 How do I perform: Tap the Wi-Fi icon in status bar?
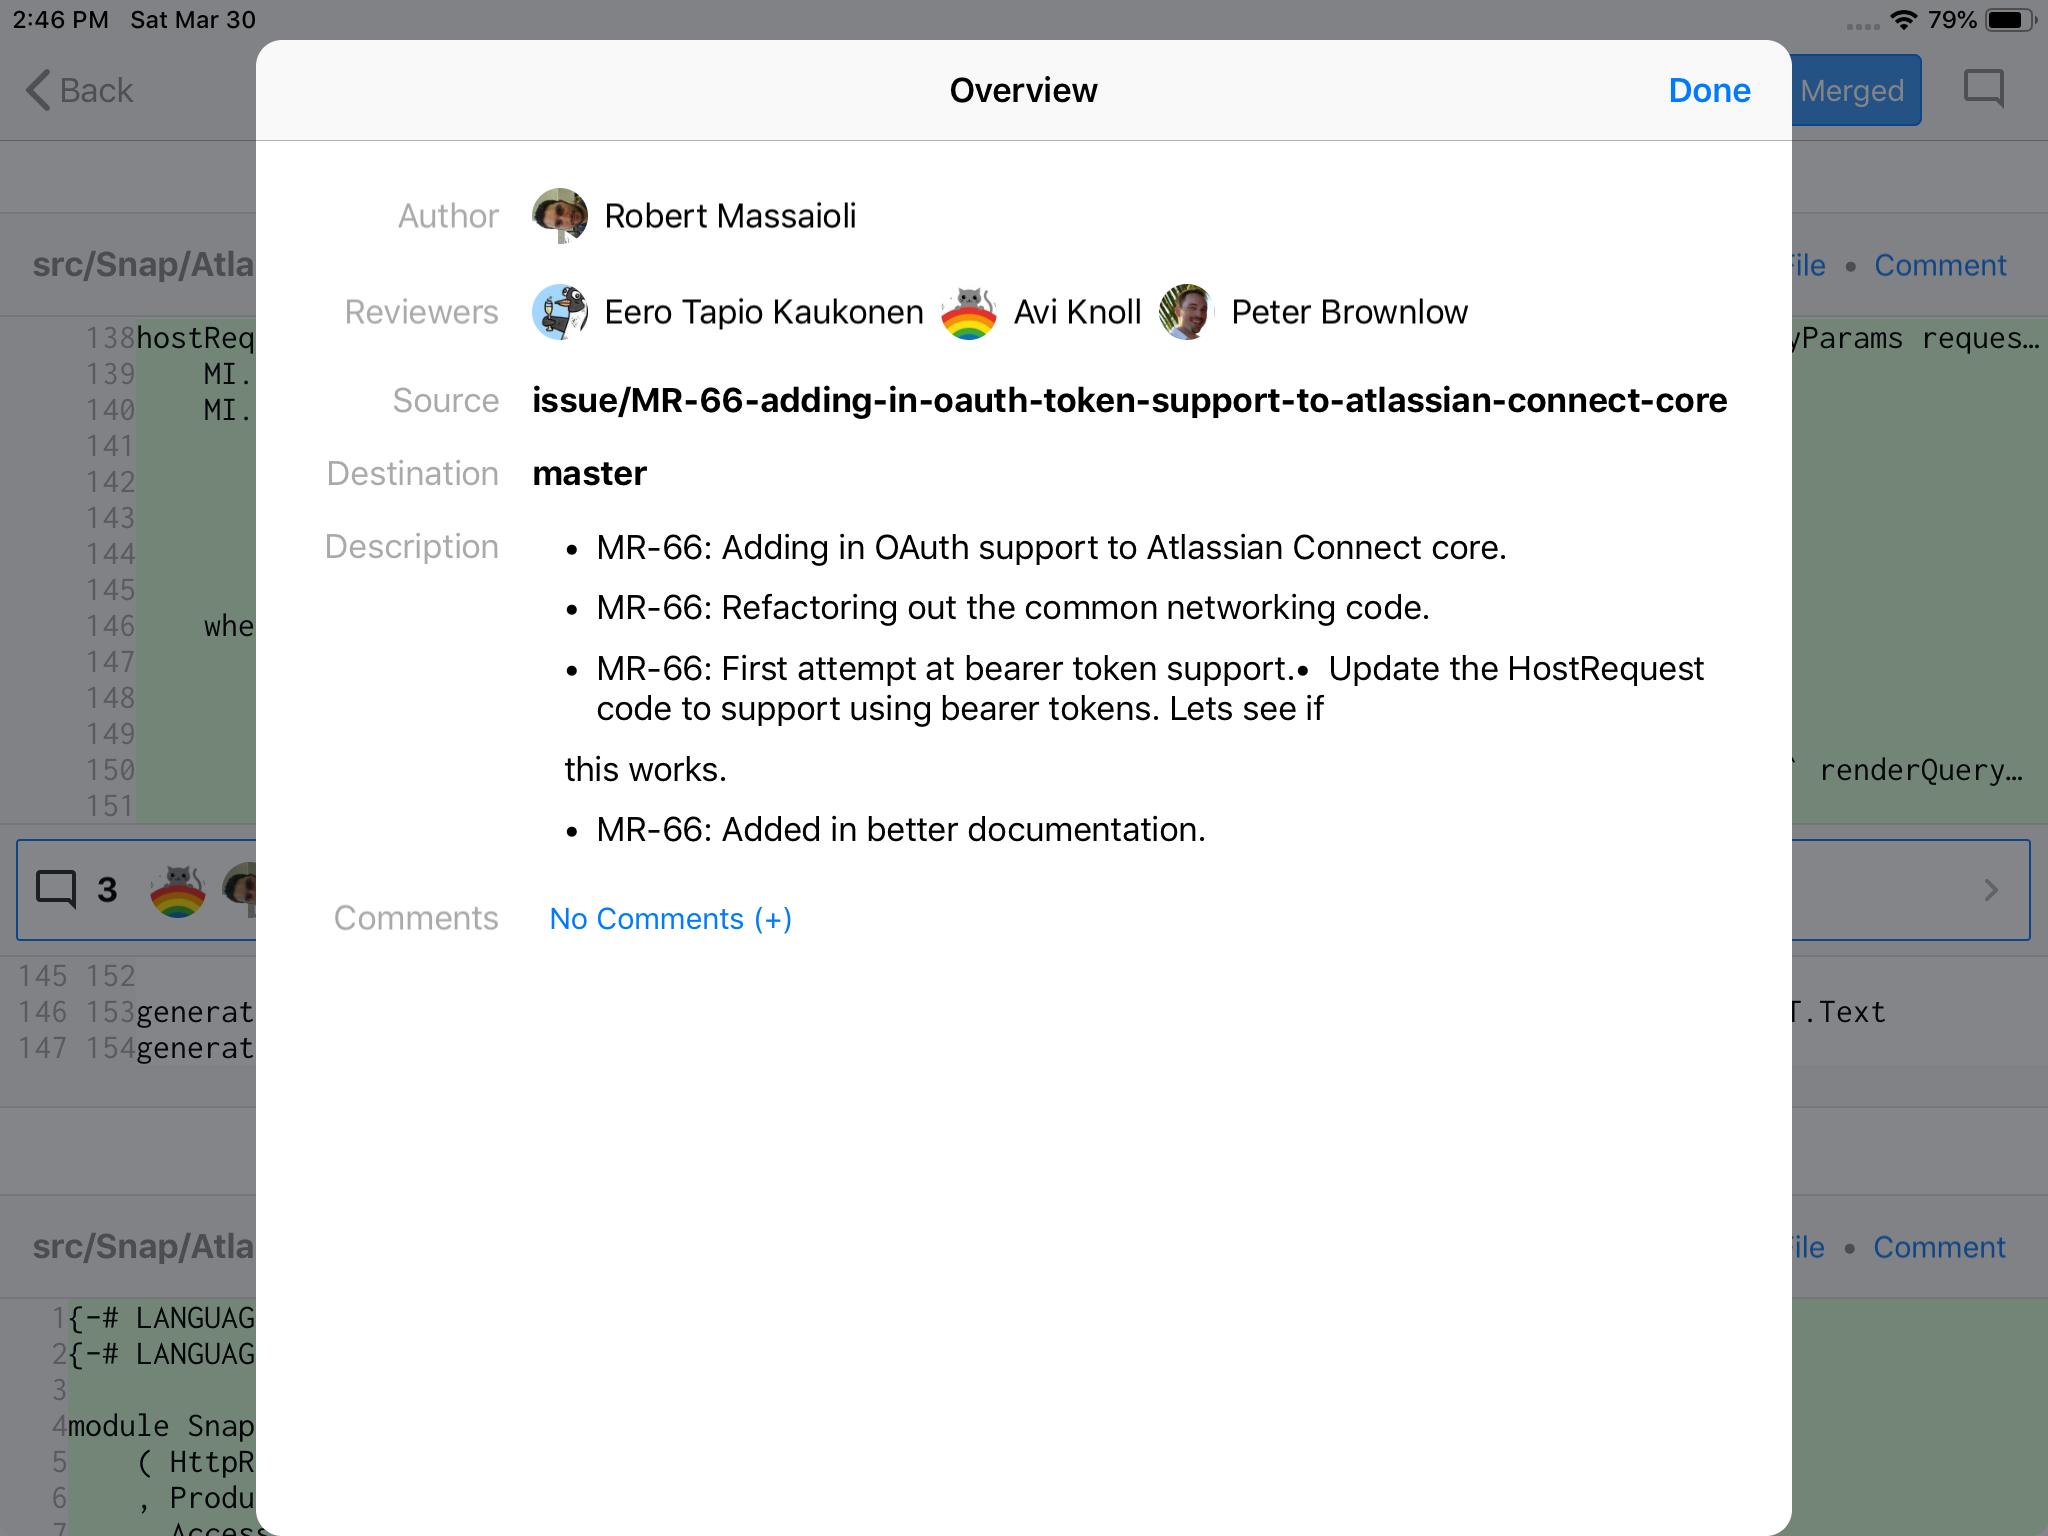(x=1904, y=19)
